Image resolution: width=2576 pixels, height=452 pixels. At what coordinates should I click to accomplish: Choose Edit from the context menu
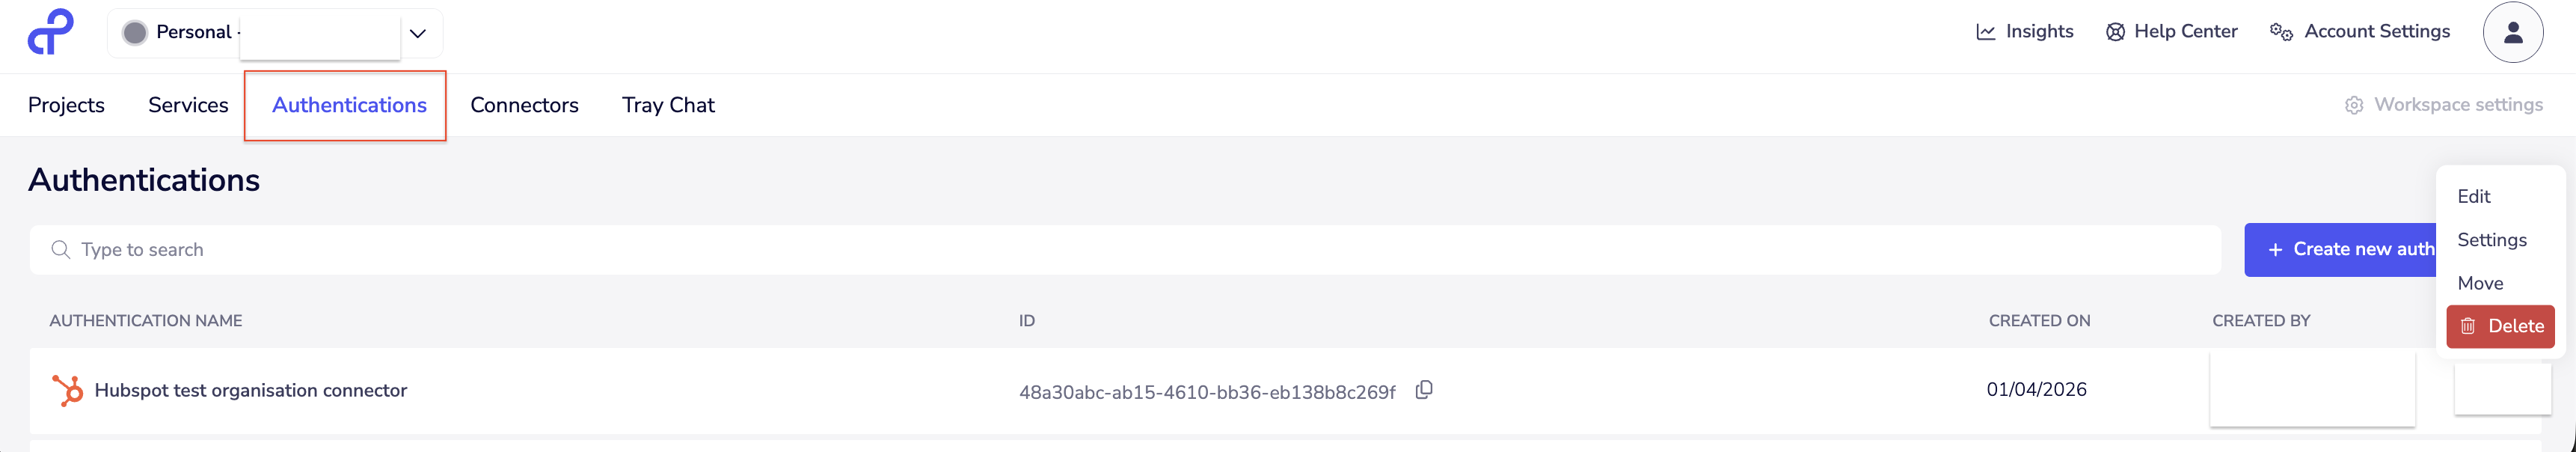pos(2473,196)
